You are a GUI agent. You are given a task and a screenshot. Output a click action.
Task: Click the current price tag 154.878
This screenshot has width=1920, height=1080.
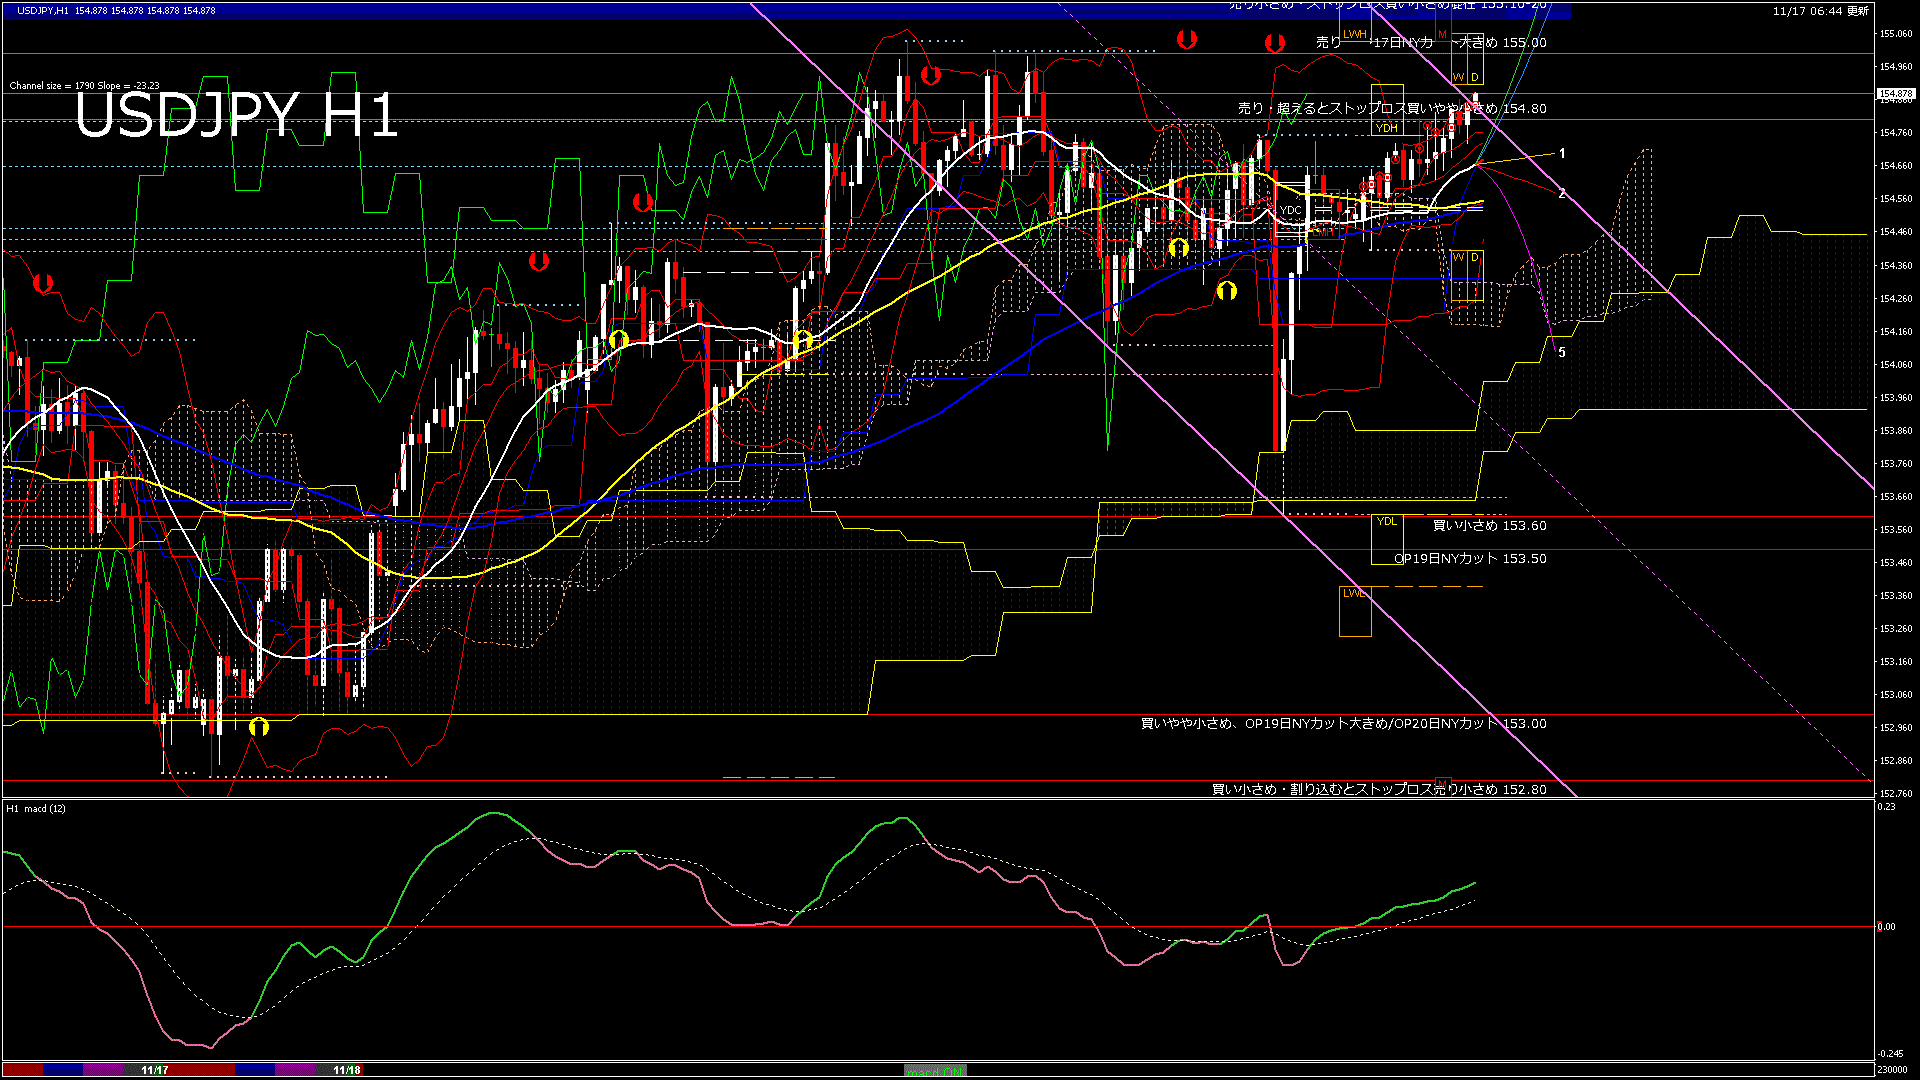point(1896,94)
